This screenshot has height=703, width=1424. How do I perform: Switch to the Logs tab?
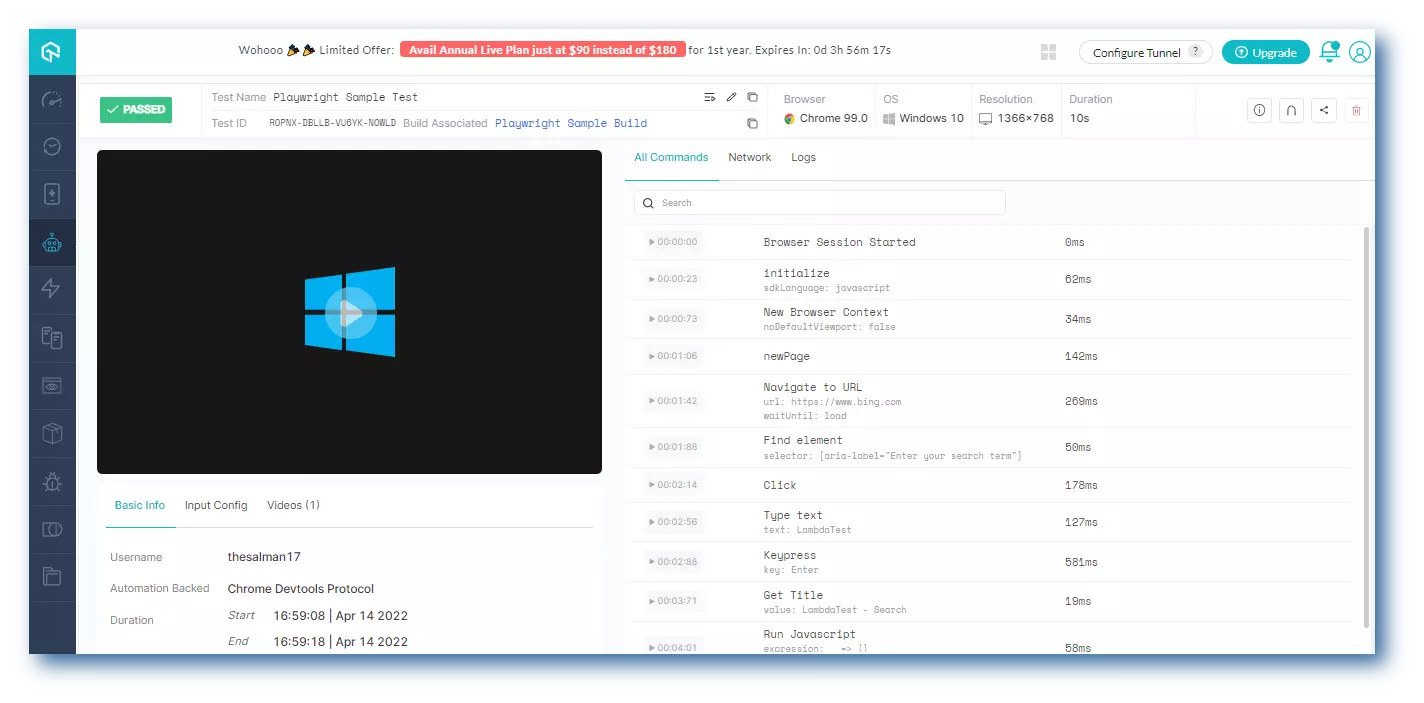pos(803,157)
